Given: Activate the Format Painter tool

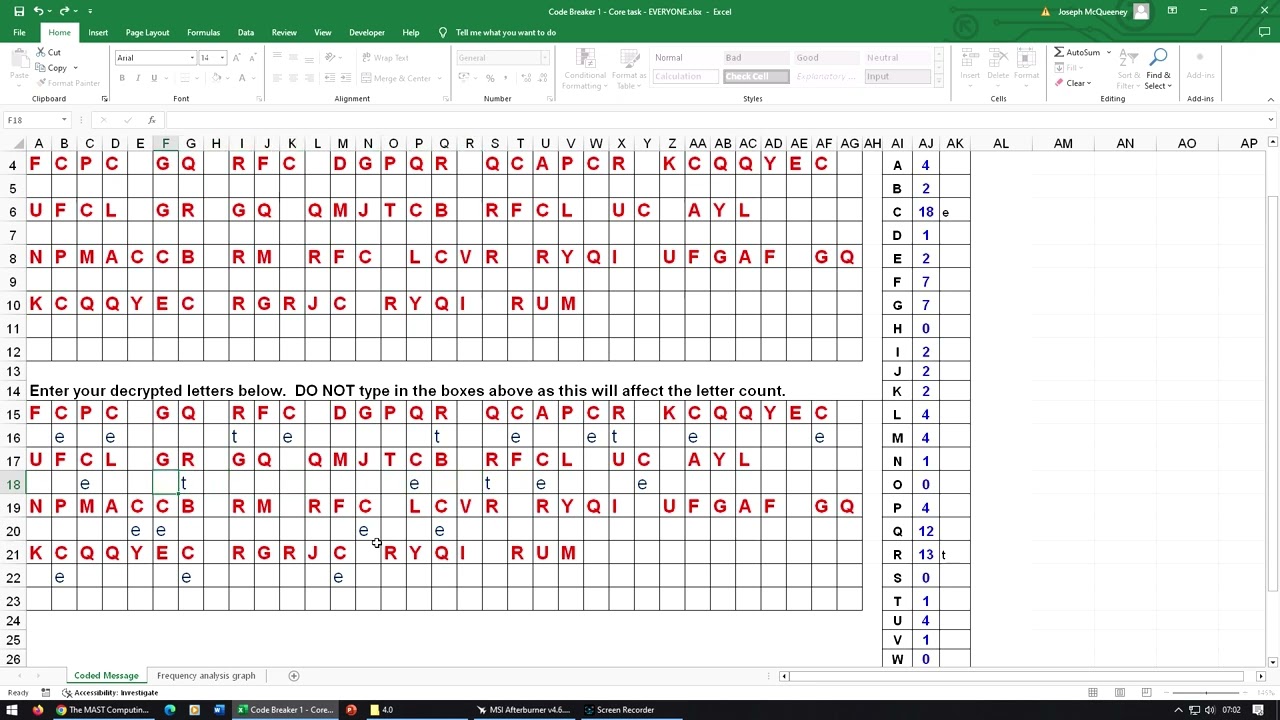Looking at the screenshot, I should pos(68,83).
